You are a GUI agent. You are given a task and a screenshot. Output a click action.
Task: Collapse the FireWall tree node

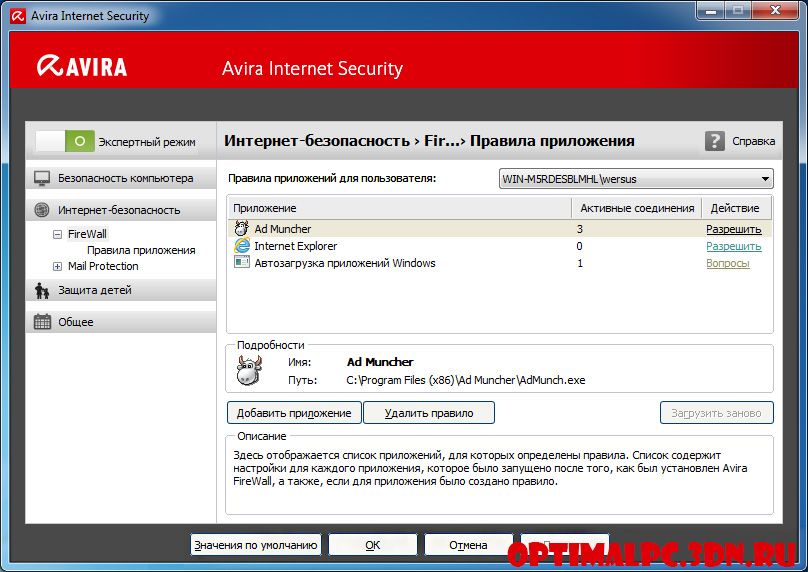57,234
